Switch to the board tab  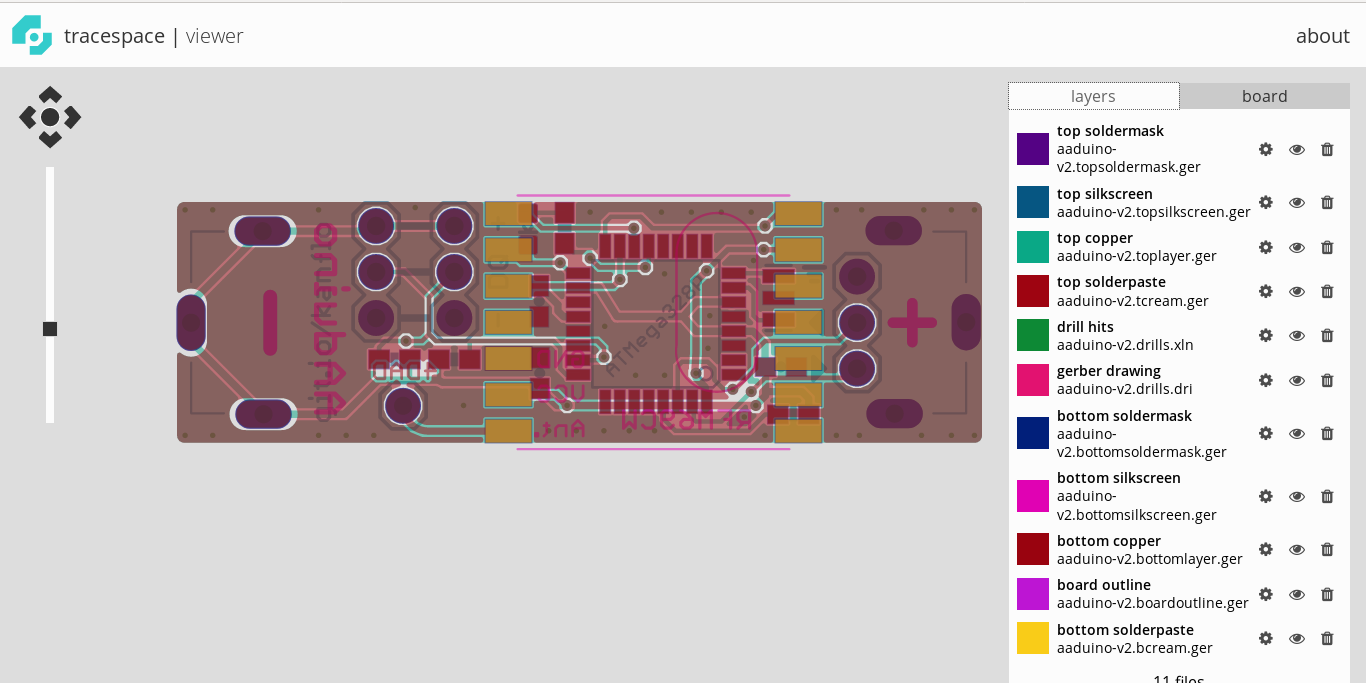click(1265, 96)
